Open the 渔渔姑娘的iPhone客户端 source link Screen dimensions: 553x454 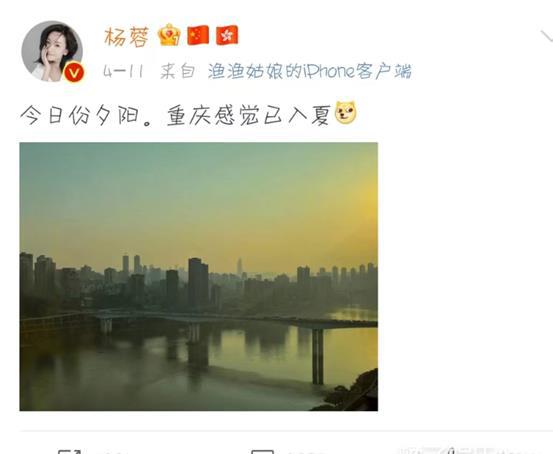(x=310, y=71)
